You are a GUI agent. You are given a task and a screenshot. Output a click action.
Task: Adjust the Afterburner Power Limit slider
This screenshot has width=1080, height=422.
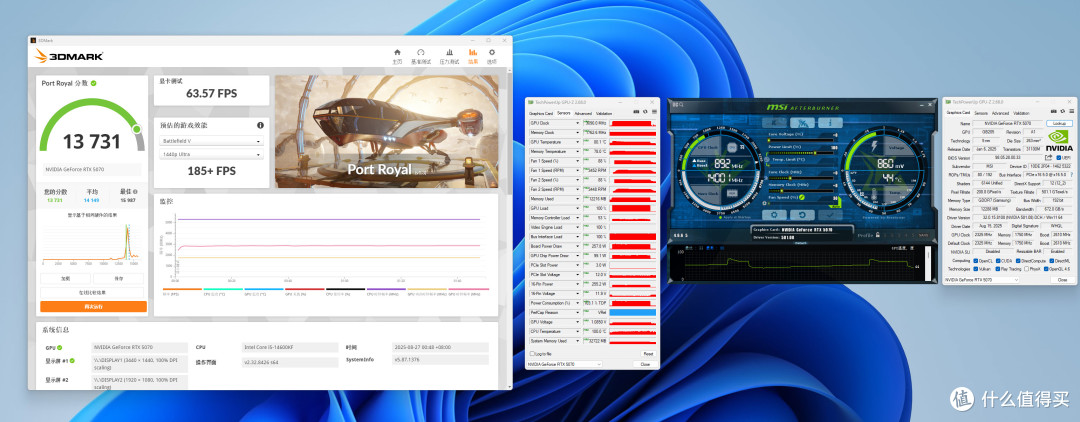(801, 153)
